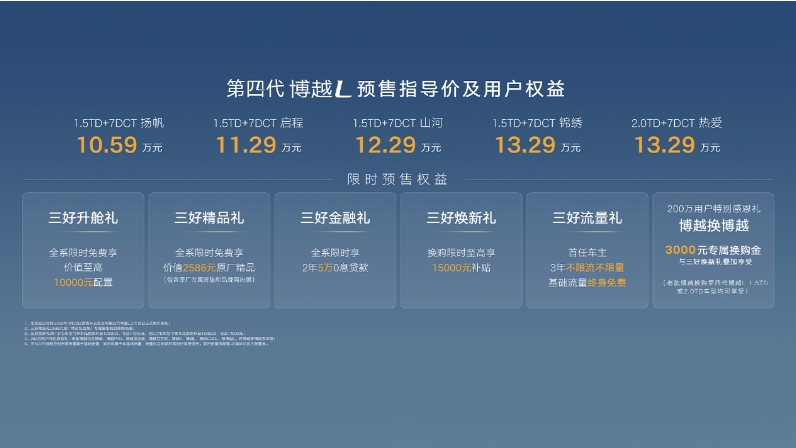796x448 pixels.
Task: Click the title 第四代 博越L 预售指导价及用户权益
Action: (395, 89)
